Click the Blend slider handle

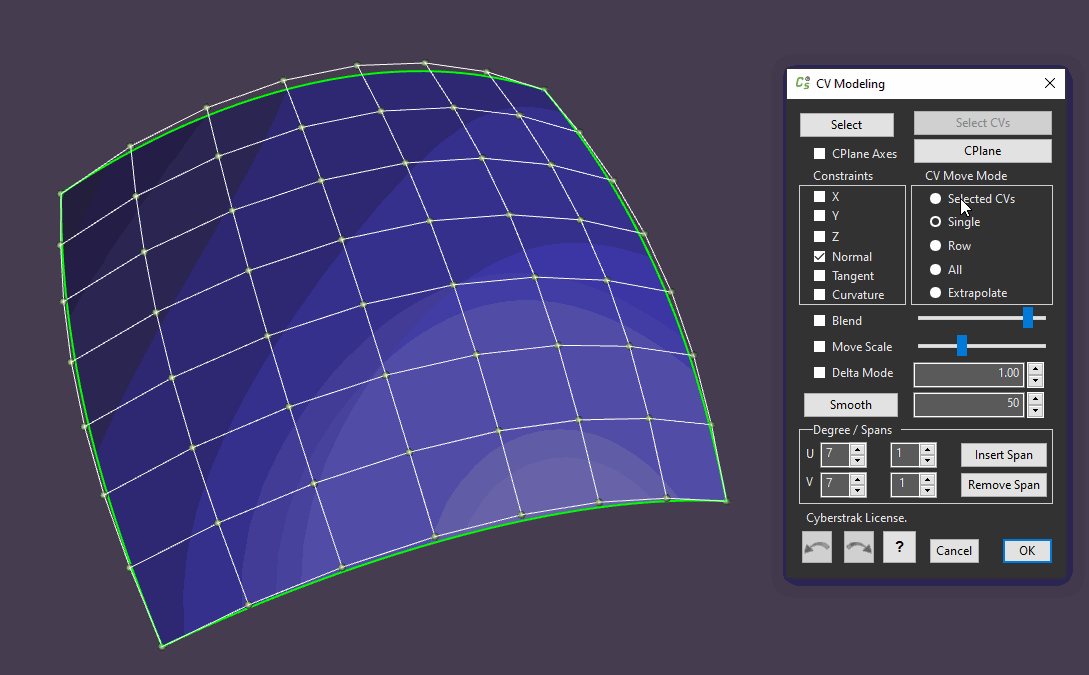coord(1028,318)
